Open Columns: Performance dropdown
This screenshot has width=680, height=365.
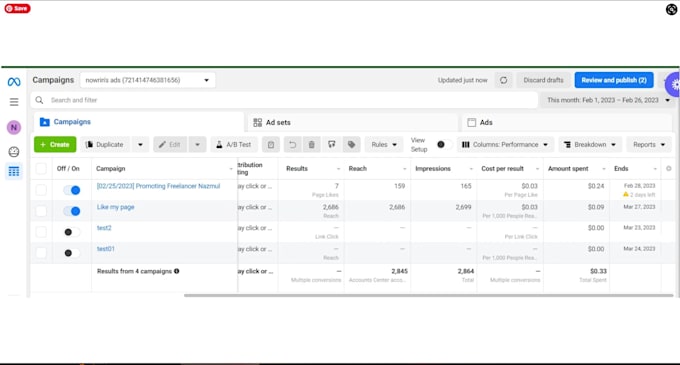coord(505,145)
